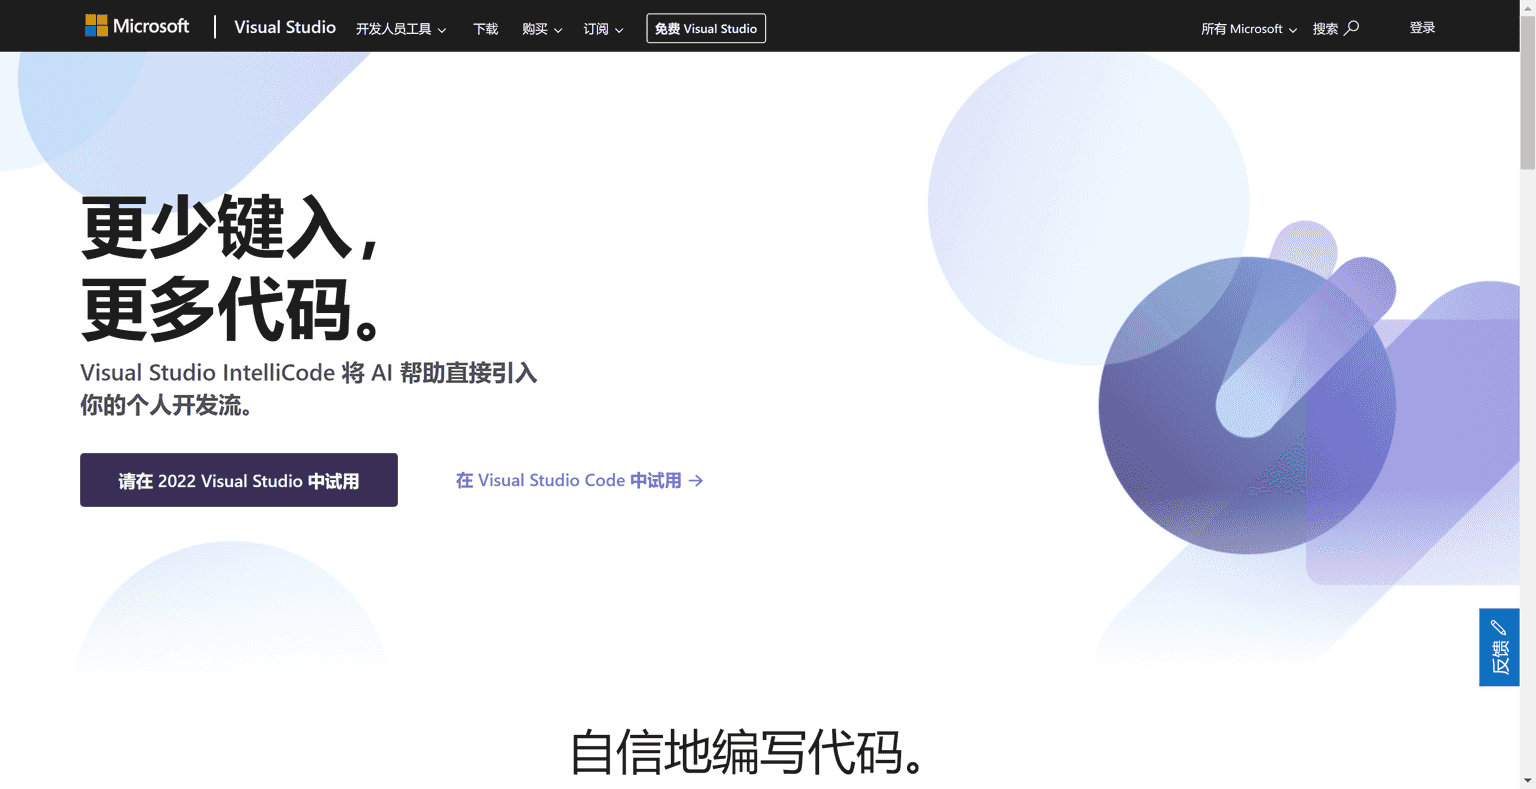1536x789 pixels.
Task: Expand the 开发人员工具 dropdown menu
Action: 401,29
